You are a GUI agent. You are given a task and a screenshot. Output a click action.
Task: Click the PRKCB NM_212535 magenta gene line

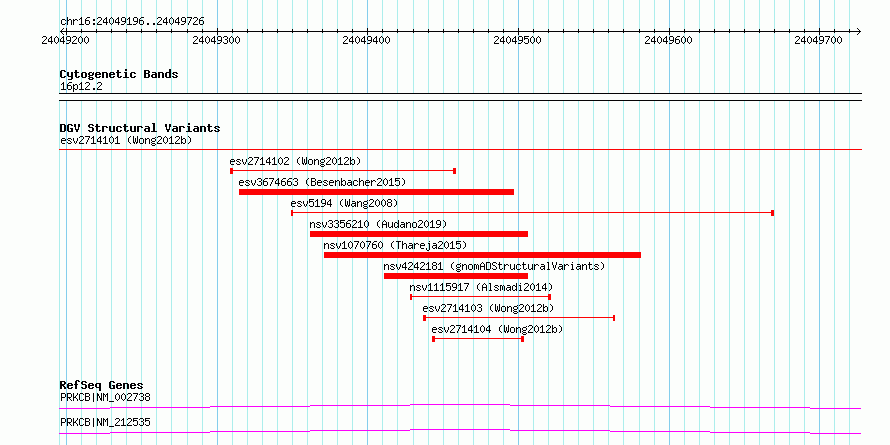point(460,431)
